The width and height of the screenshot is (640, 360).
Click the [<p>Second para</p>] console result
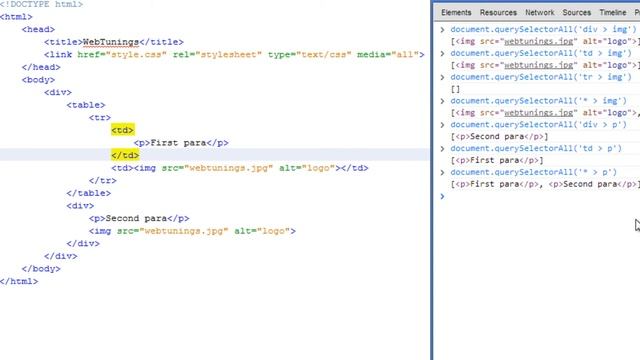click(499, 136)
